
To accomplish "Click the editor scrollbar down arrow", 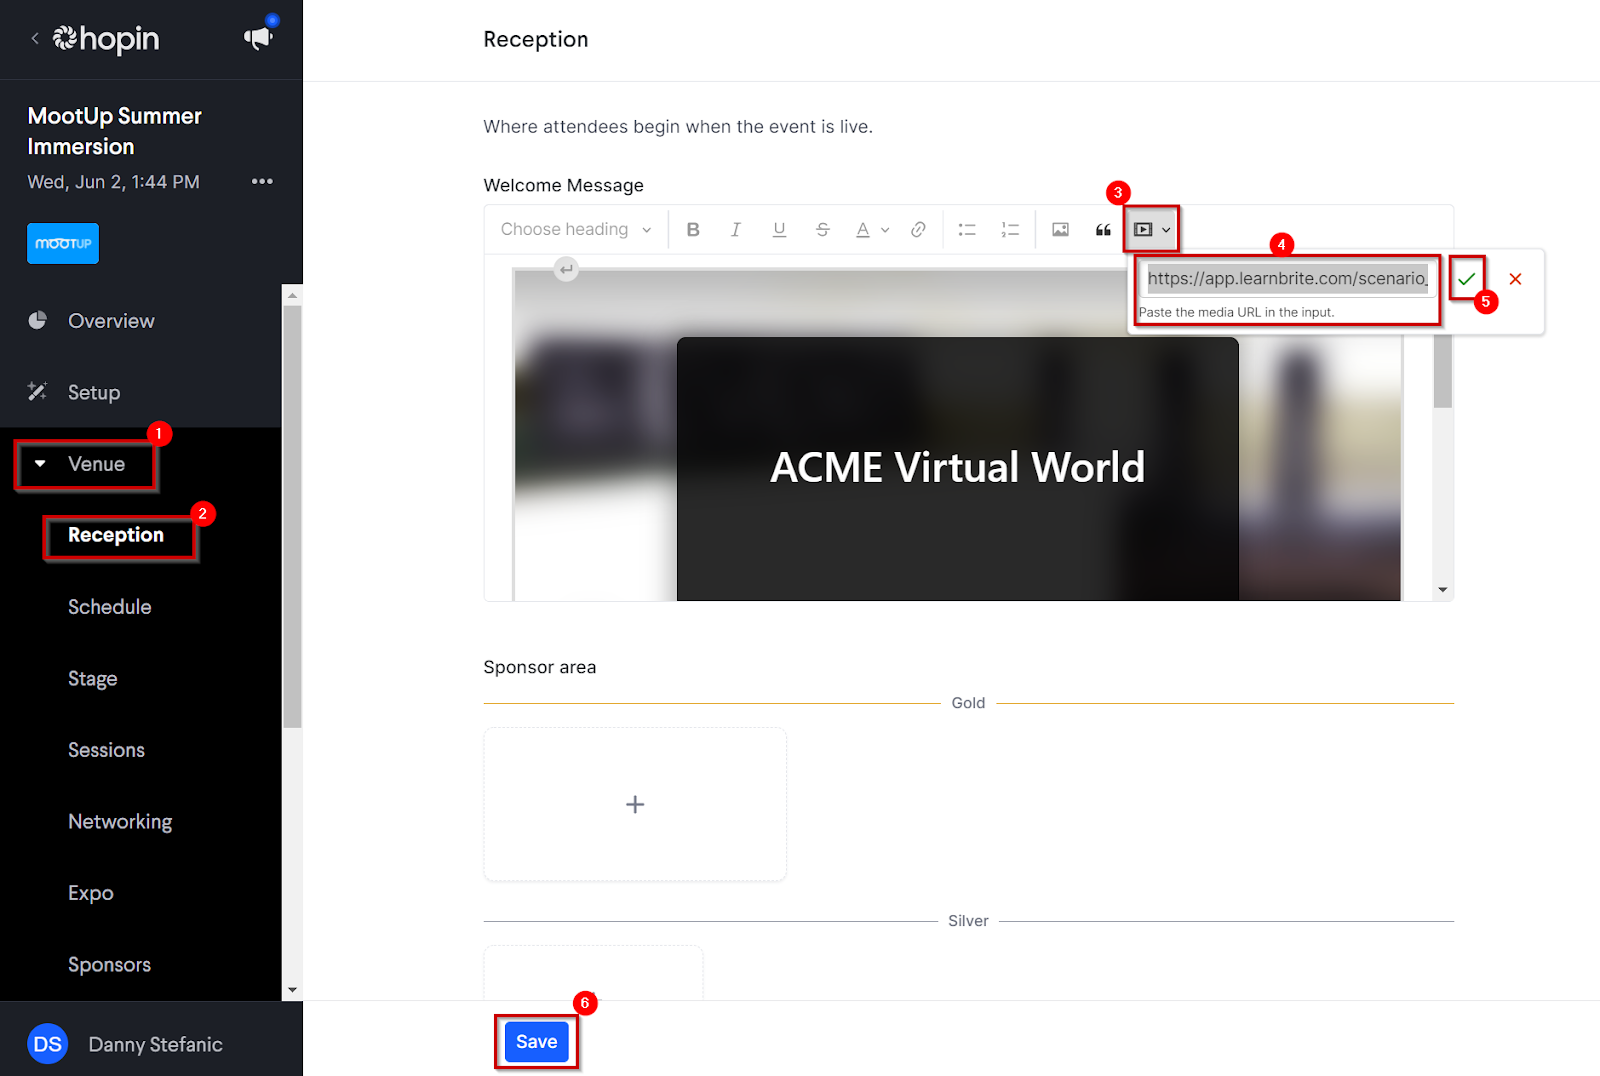I will (1442, 590).
